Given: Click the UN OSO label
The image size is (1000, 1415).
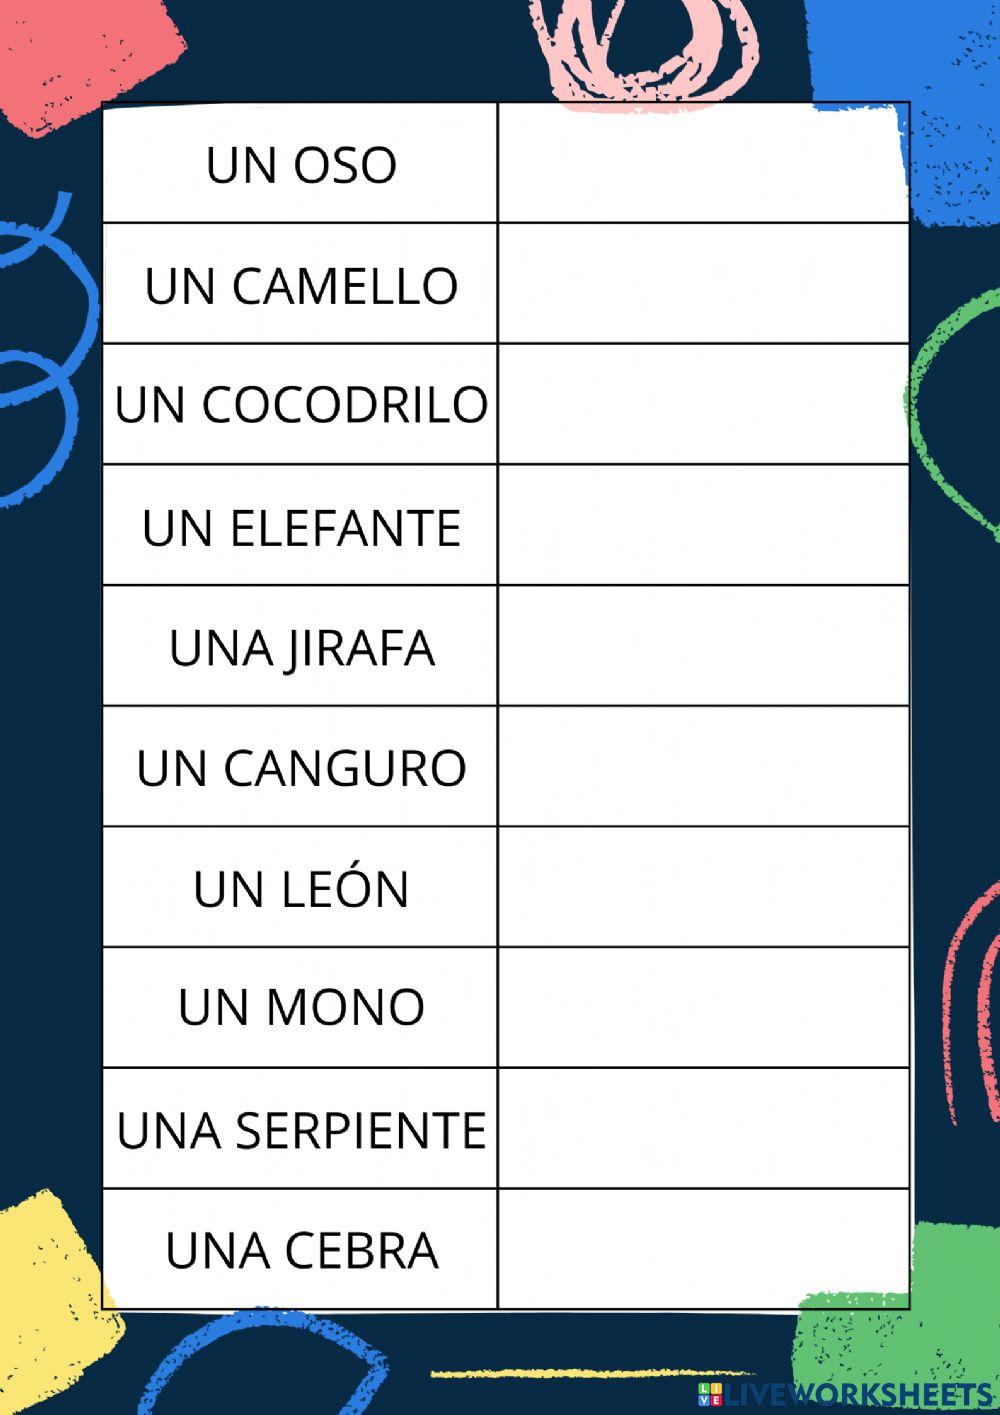Looking at the screenshot, I should pyautogui.click(x=301, y=165).
